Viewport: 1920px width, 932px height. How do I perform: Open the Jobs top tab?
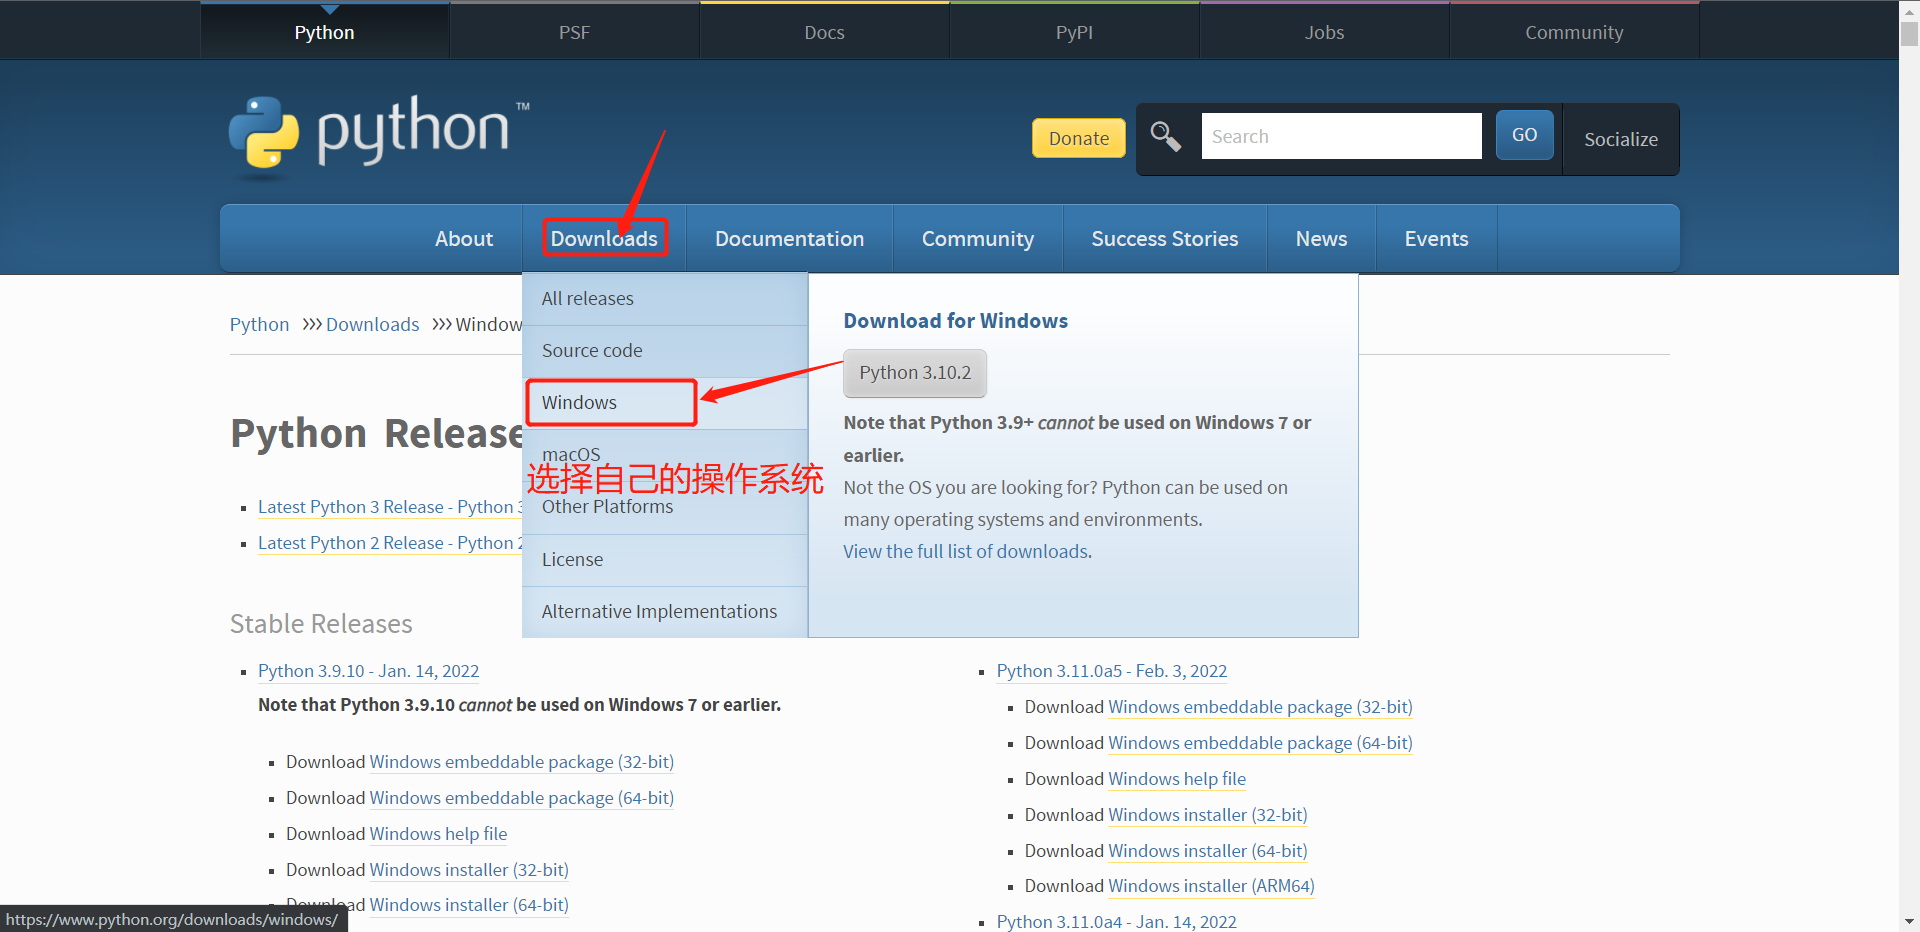pos(1324,32)
